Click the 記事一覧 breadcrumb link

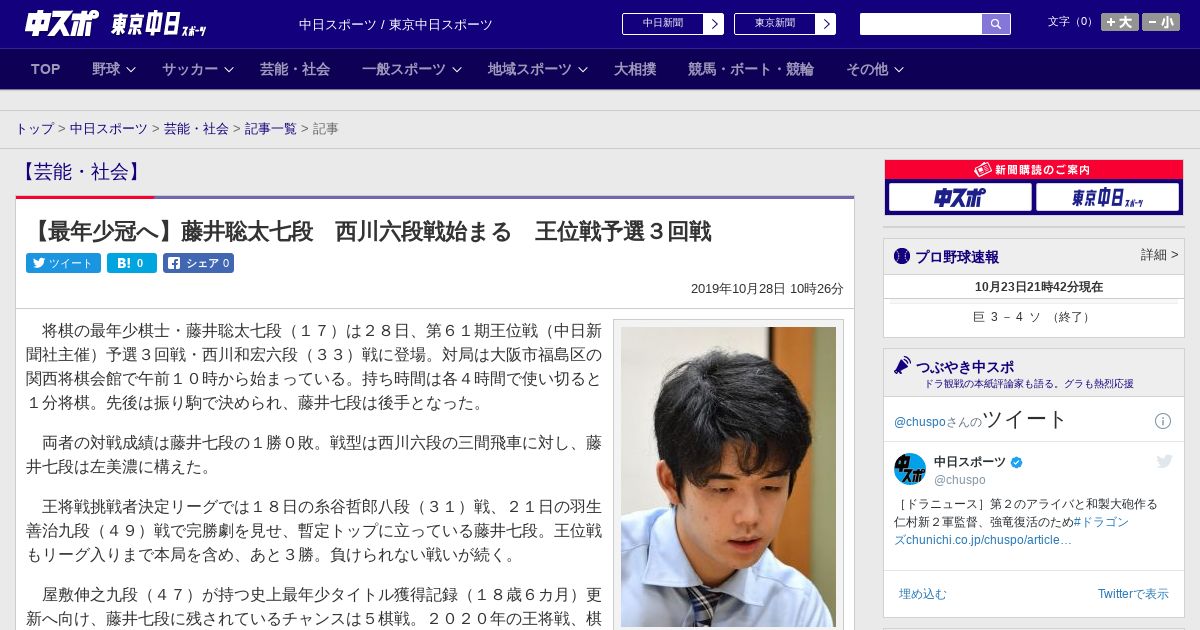click(x=271, y=129)
